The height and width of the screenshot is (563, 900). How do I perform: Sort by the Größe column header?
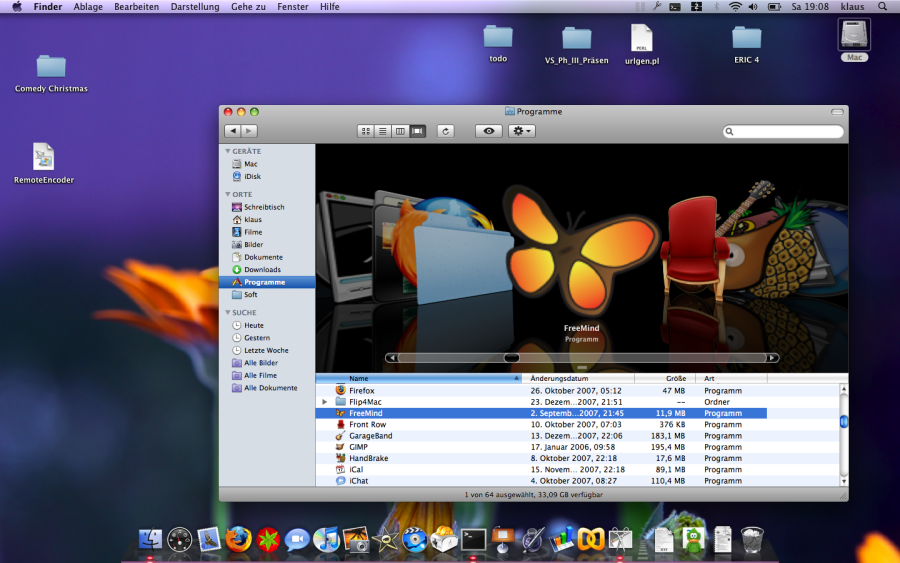pyautogui.click(x=665, y=378)
